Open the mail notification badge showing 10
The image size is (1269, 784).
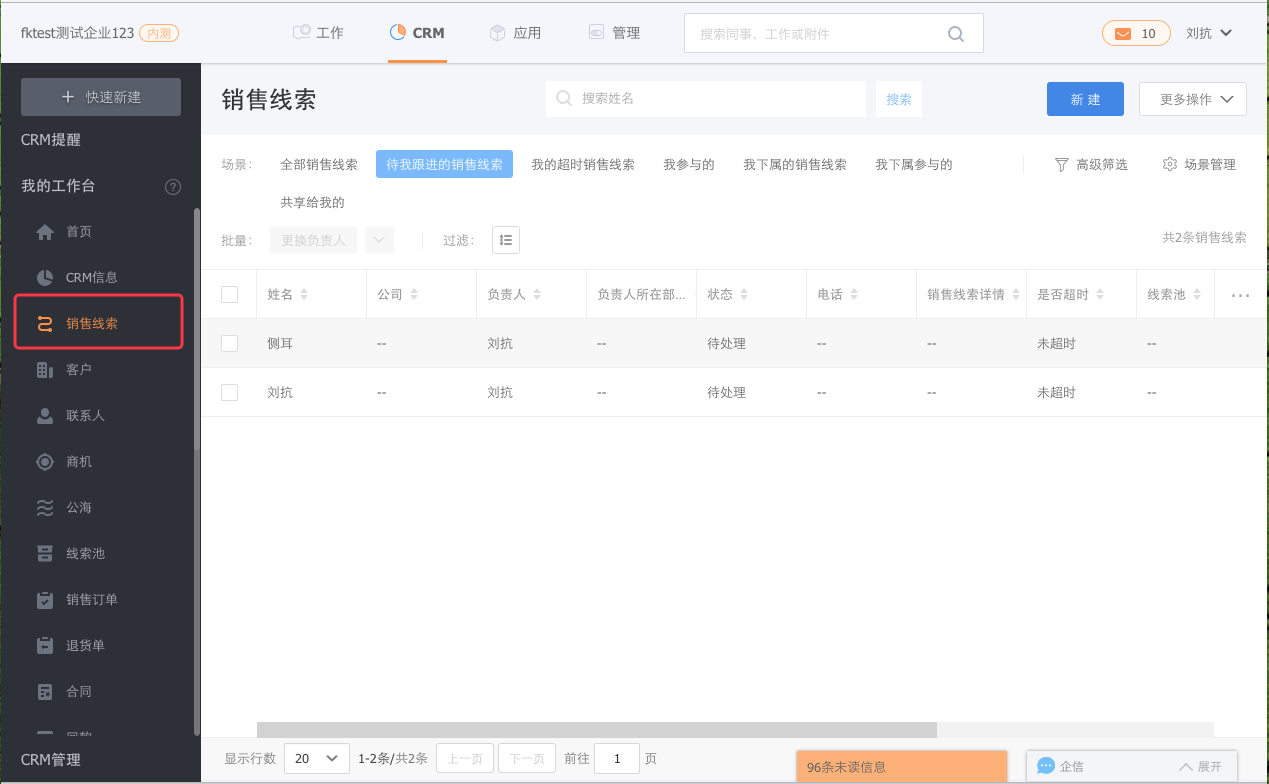[1135, 34]
